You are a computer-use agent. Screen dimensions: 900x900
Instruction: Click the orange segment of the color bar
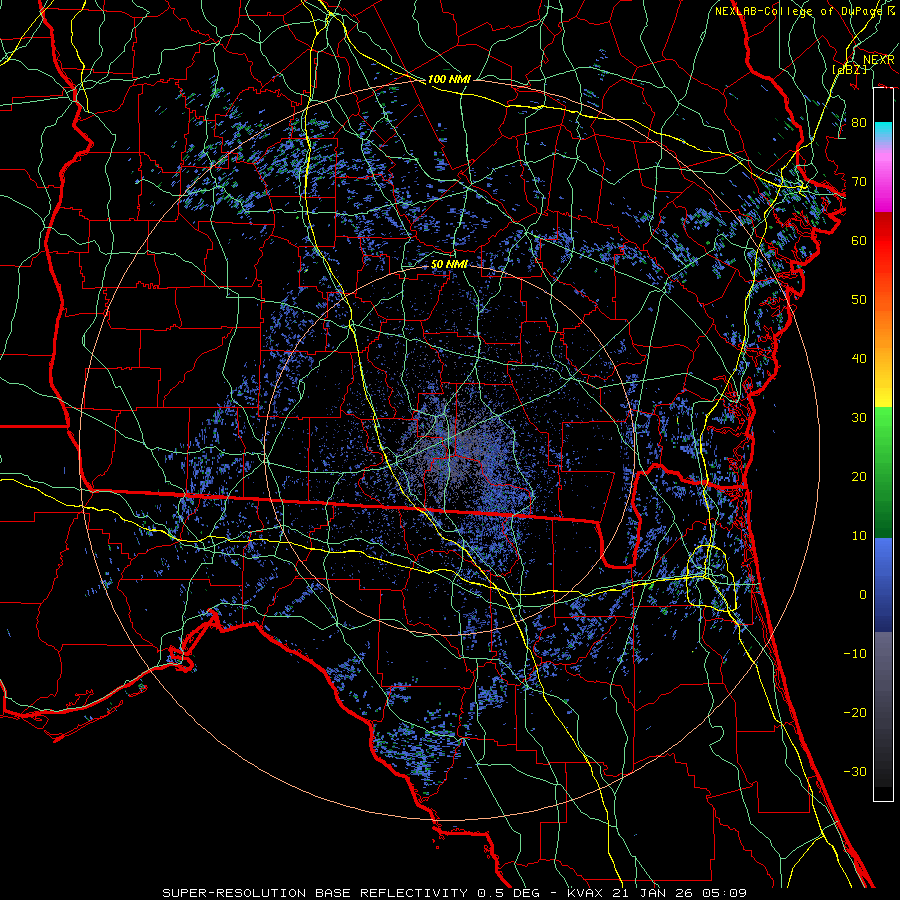(883, 327)
